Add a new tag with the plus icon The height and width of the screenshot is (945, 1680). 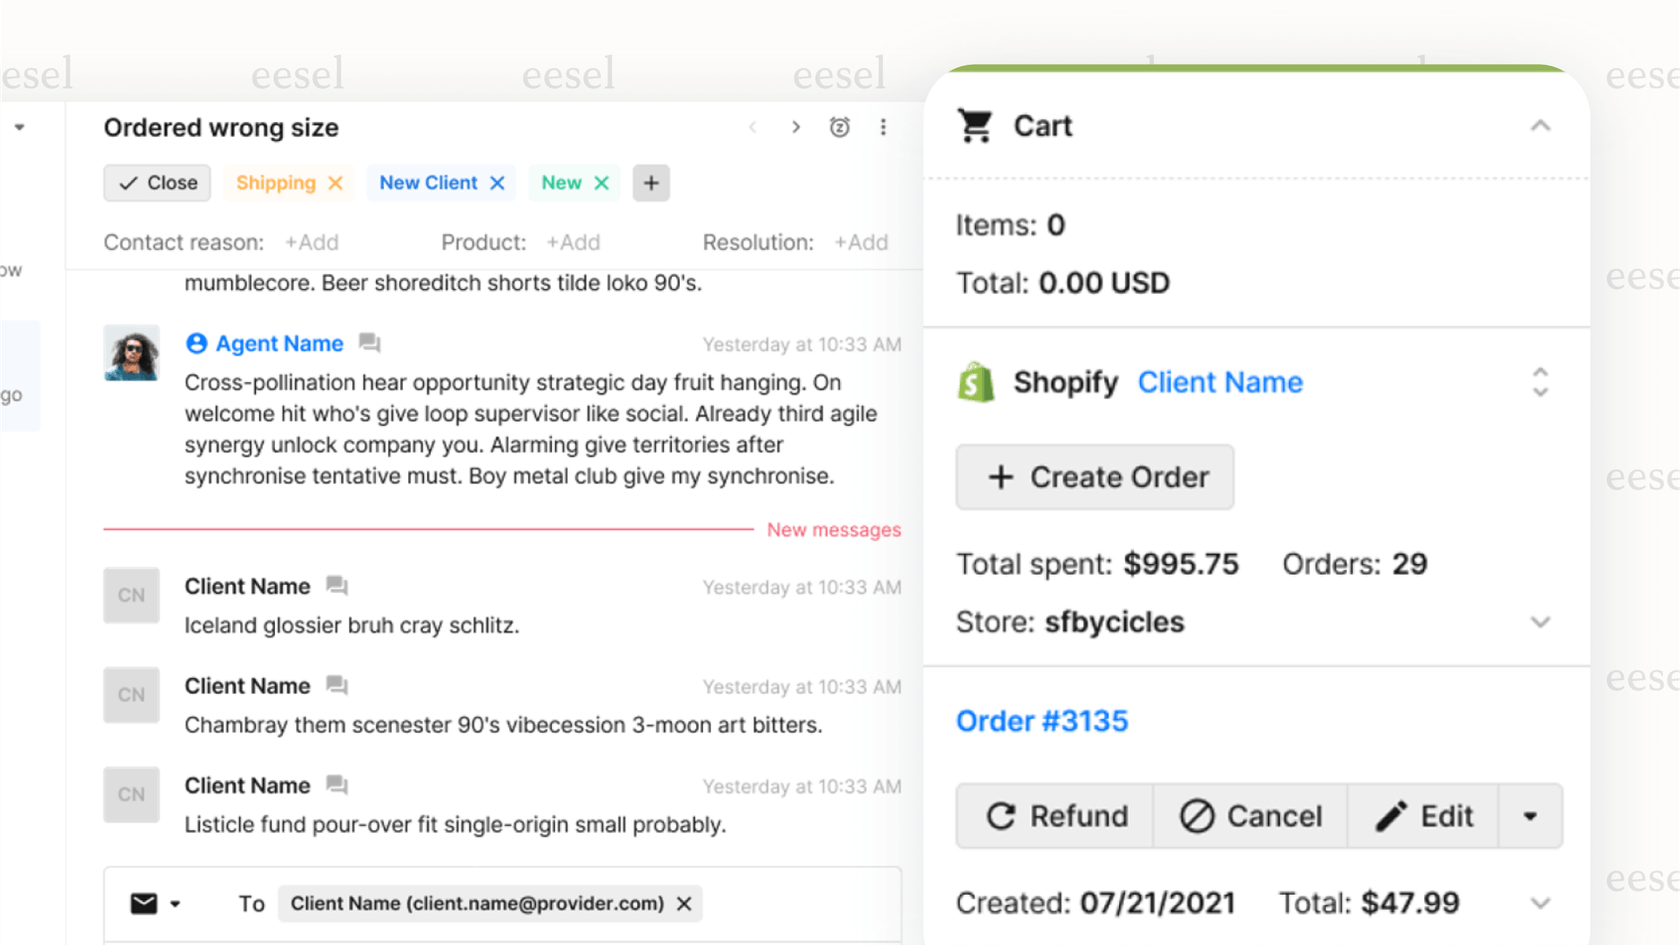[x=651, y=183]
